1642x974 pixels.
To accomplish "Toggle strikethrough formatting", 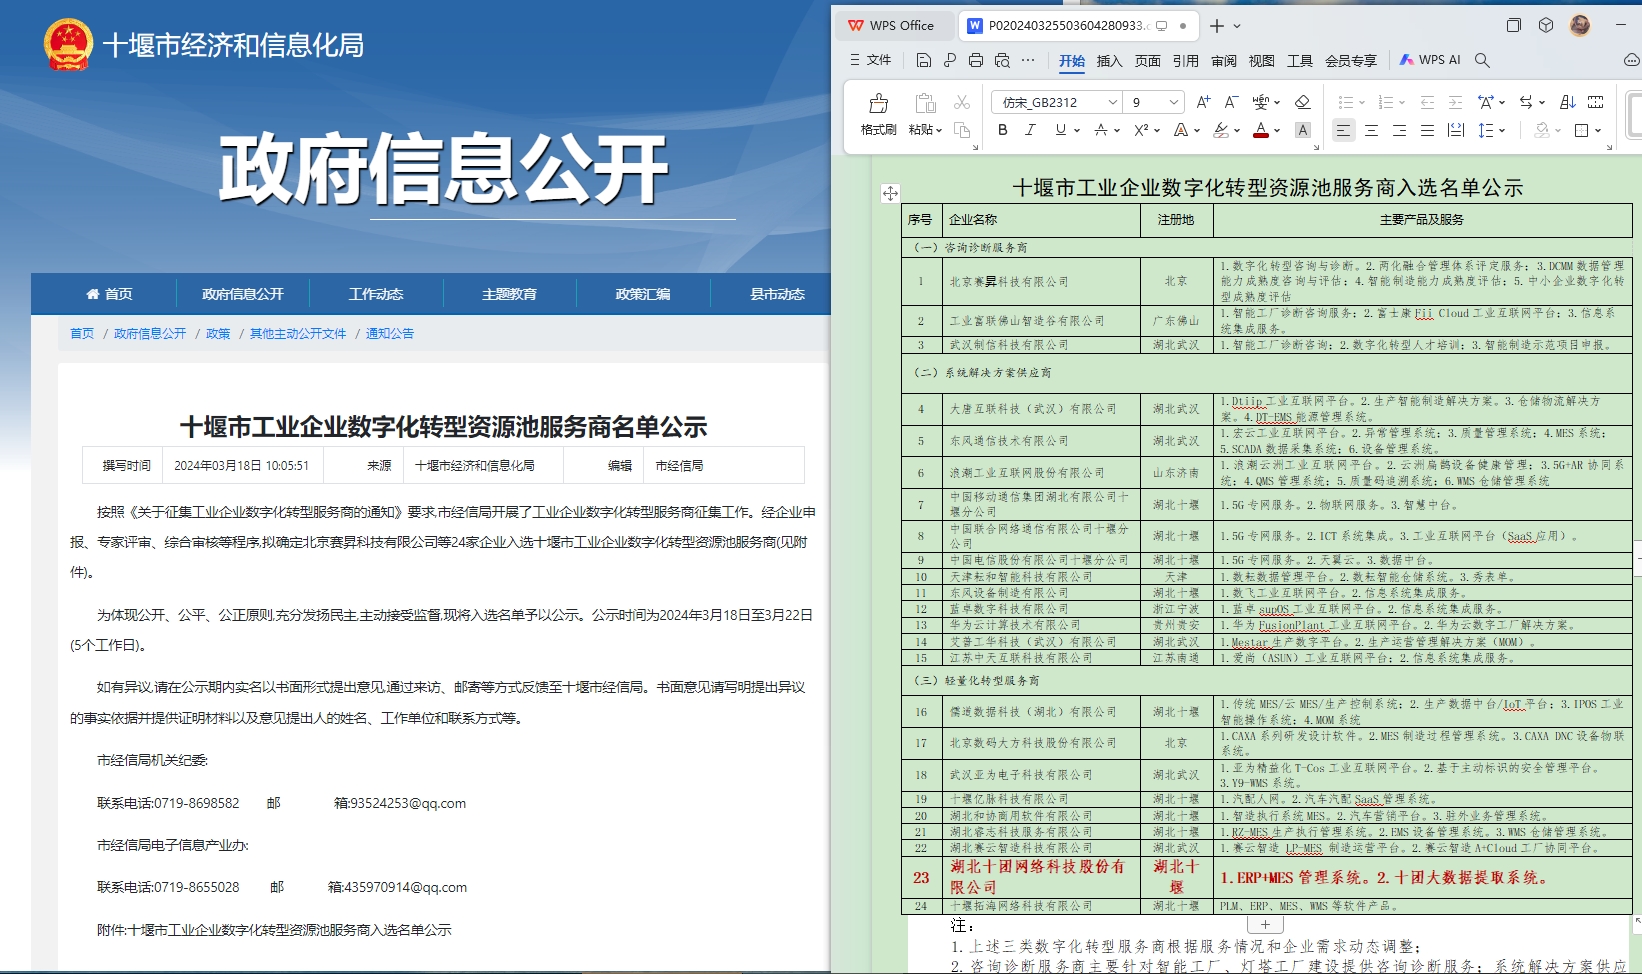I will [x=1100, y=130].
